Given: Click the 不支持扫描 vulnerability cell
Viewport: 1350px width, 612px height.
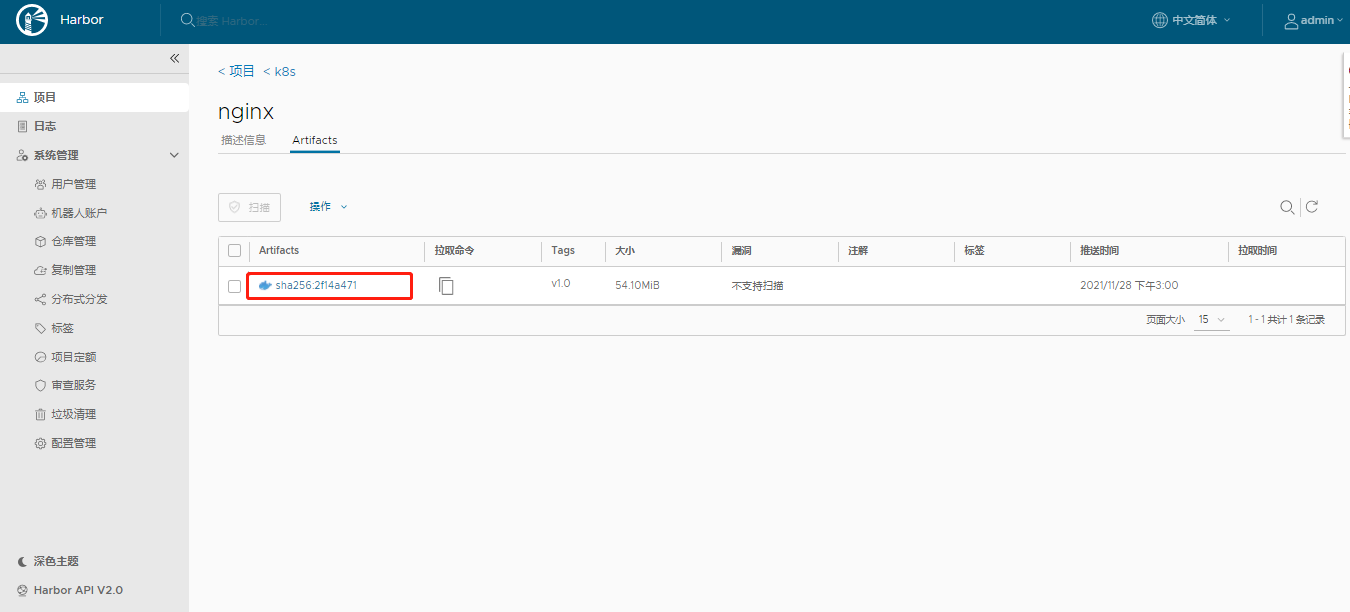Looking at the screenshot, I should (757, 286).
